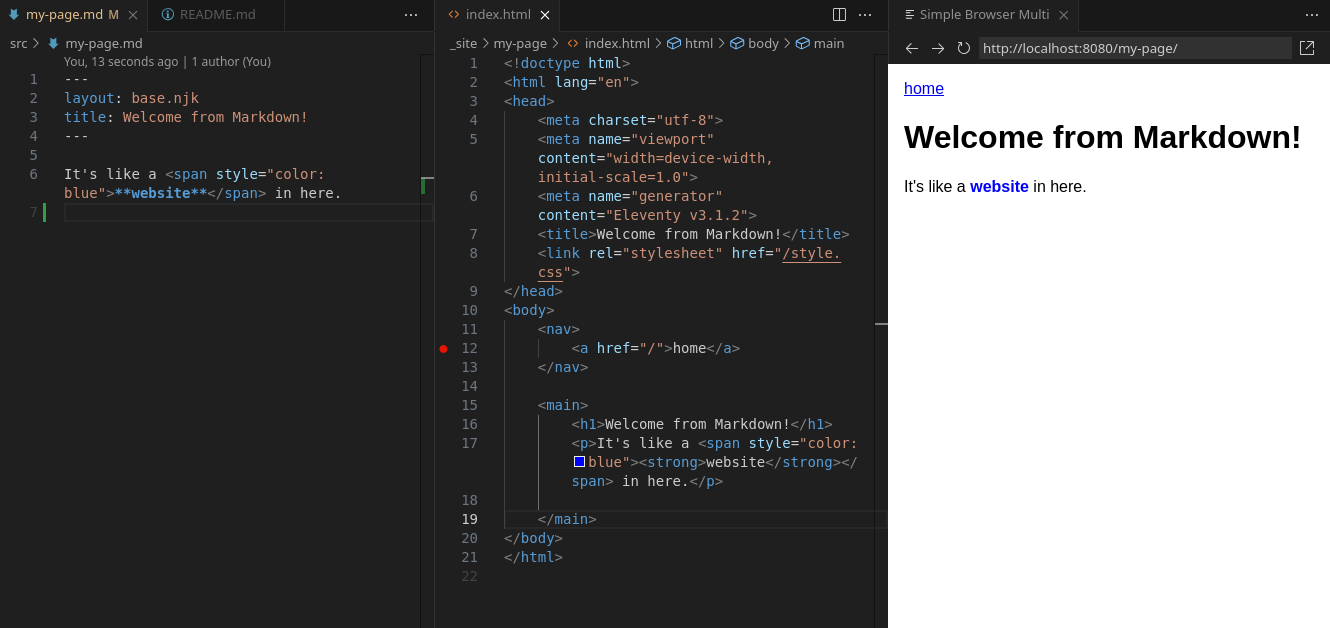Close the index.html tab

click(545, 15)
